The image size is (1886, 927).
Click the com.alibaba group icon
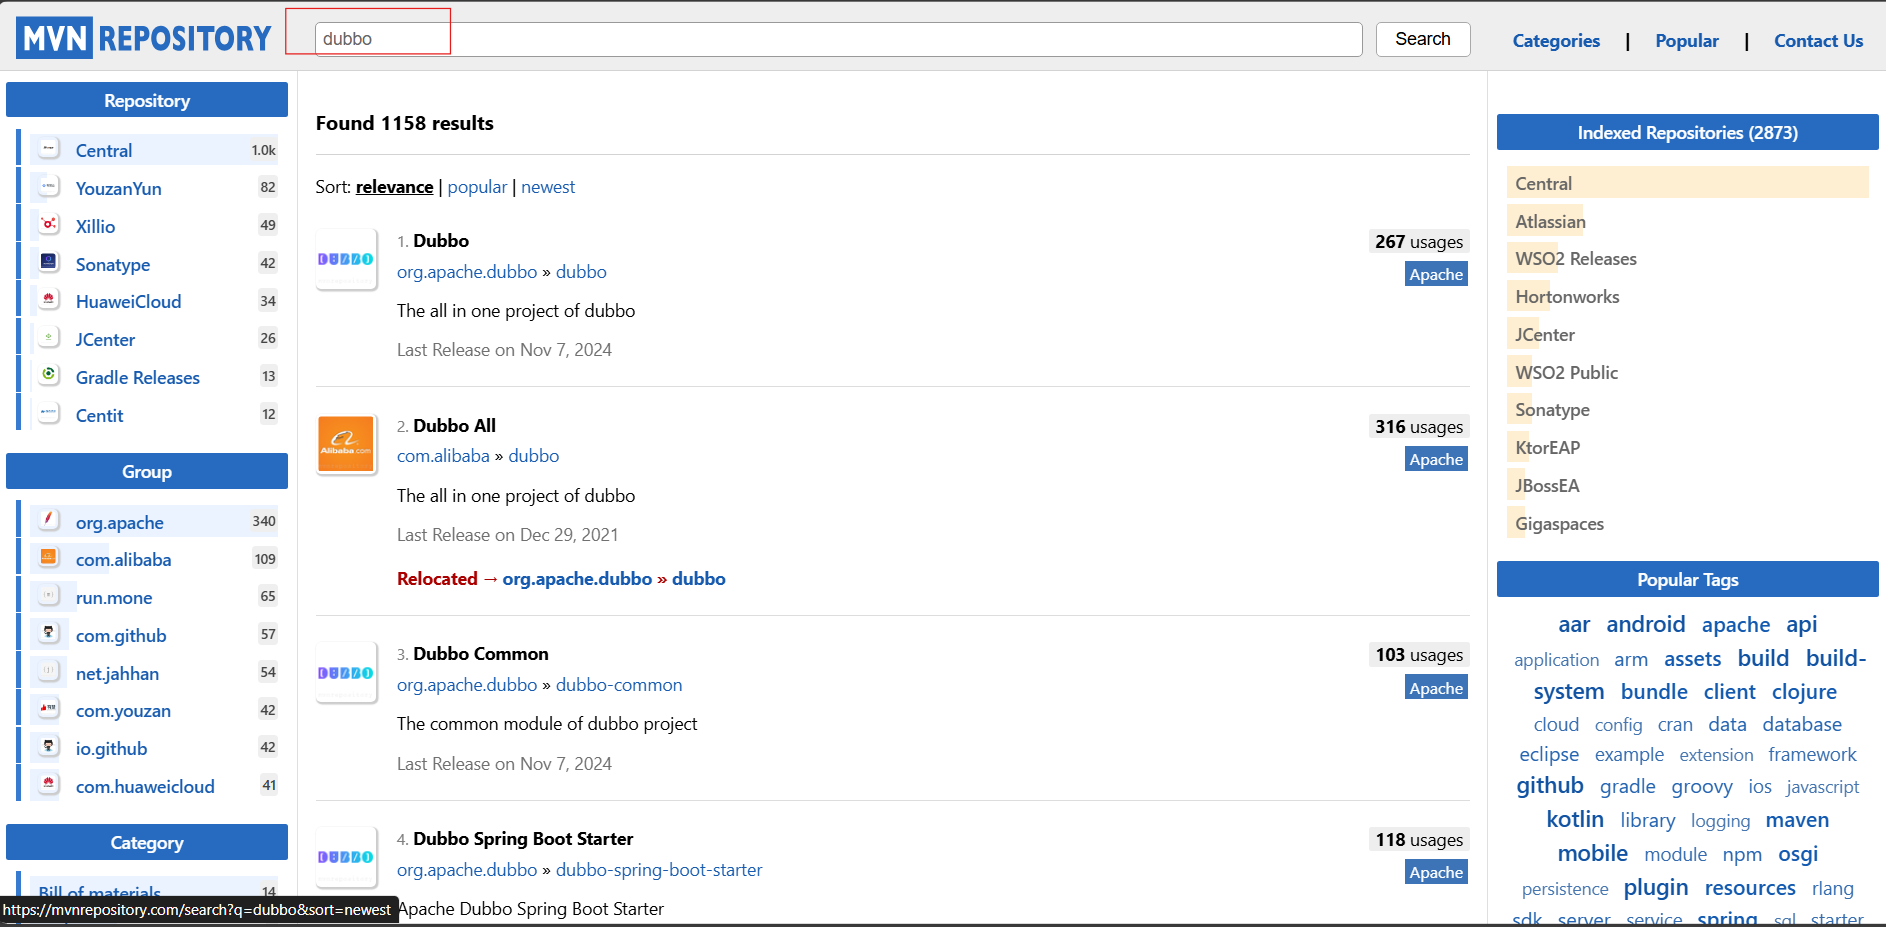point(49,558)
